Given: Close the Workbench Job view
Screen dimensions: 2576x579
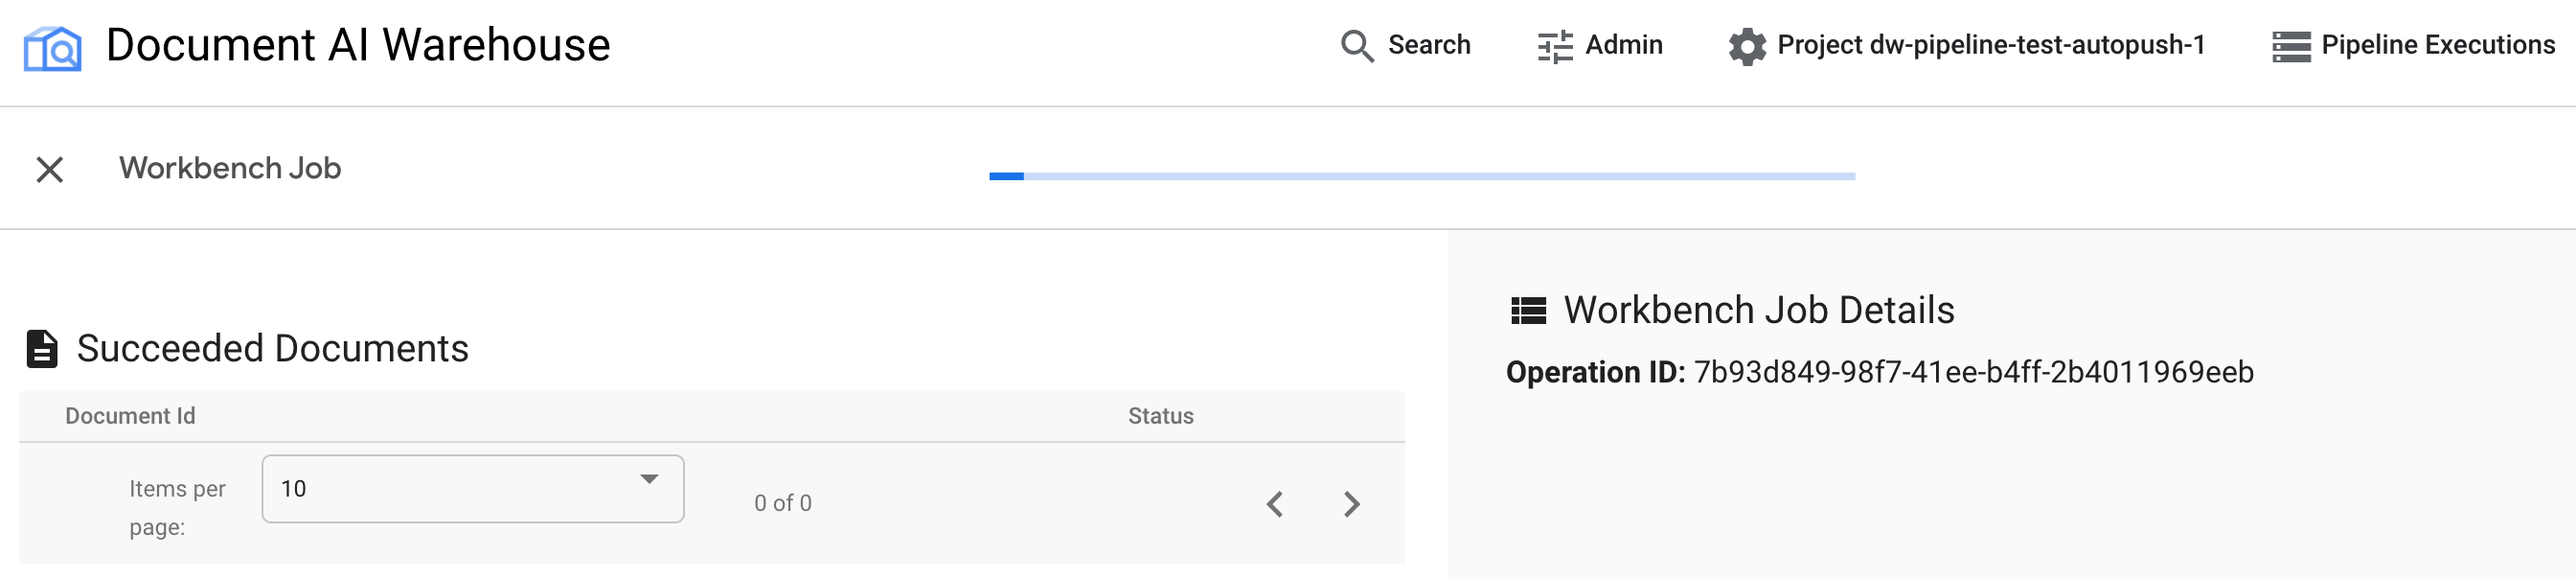Looking at the screenshot, I should pos(50,169).
